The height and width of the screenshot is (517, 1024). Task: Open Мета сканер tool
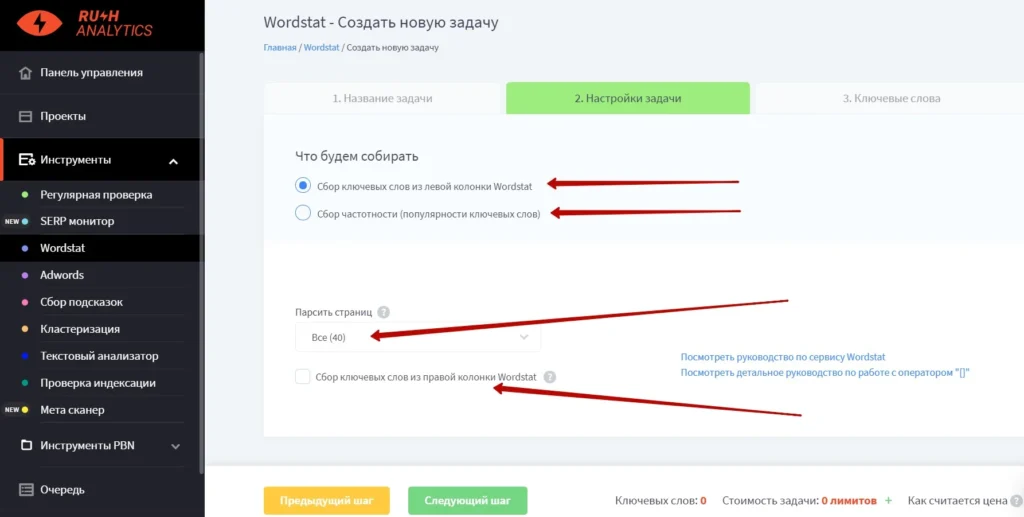point(72,410)
